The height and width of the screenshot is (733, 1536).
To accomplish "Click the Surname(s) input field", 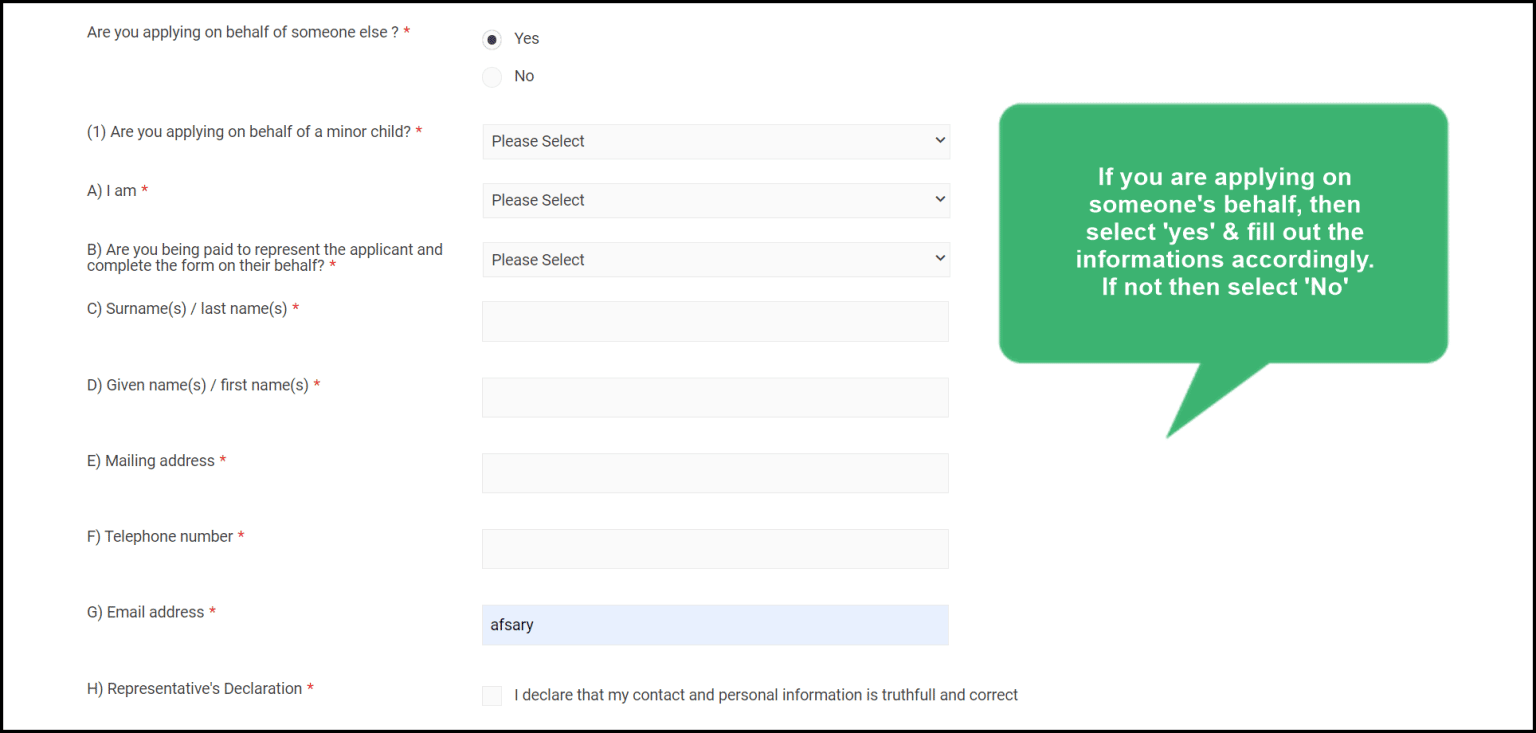I will click(x=715, y=321).
